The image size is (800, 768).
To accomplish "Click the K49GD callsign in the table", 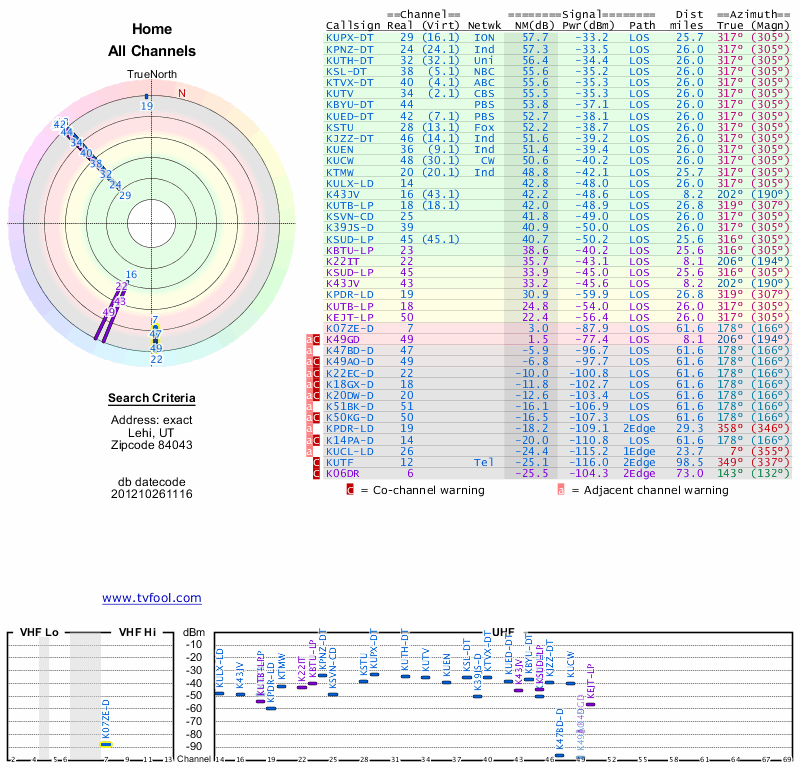I will [x=344, y=340].
